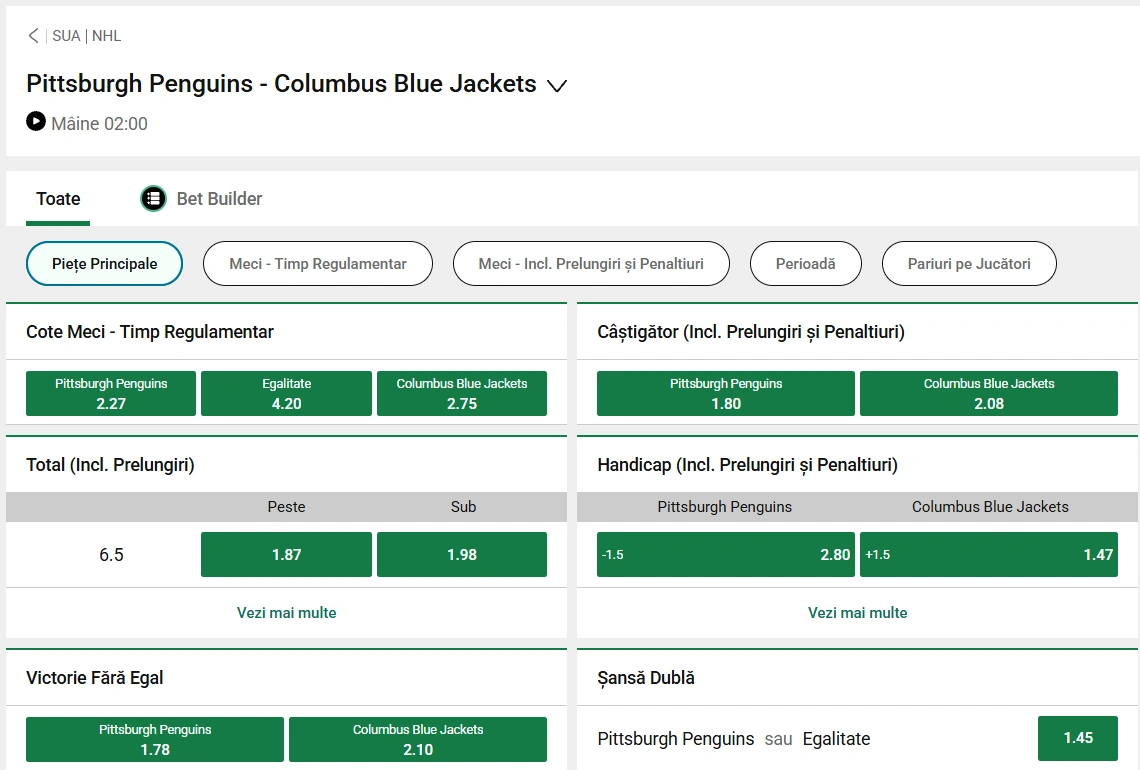Image resolution: width=1140 pixels, height=770 pixels.
Task: Click the live stream play icon
Action: click(36, 122)
